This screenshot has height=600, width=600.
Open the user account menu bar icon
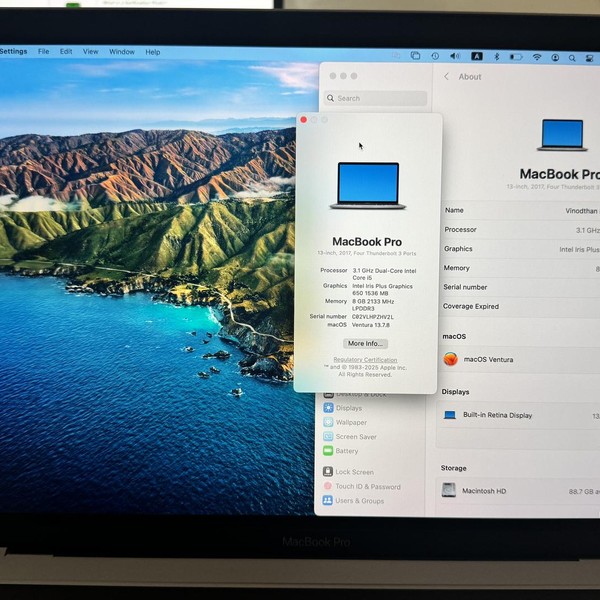555,57
